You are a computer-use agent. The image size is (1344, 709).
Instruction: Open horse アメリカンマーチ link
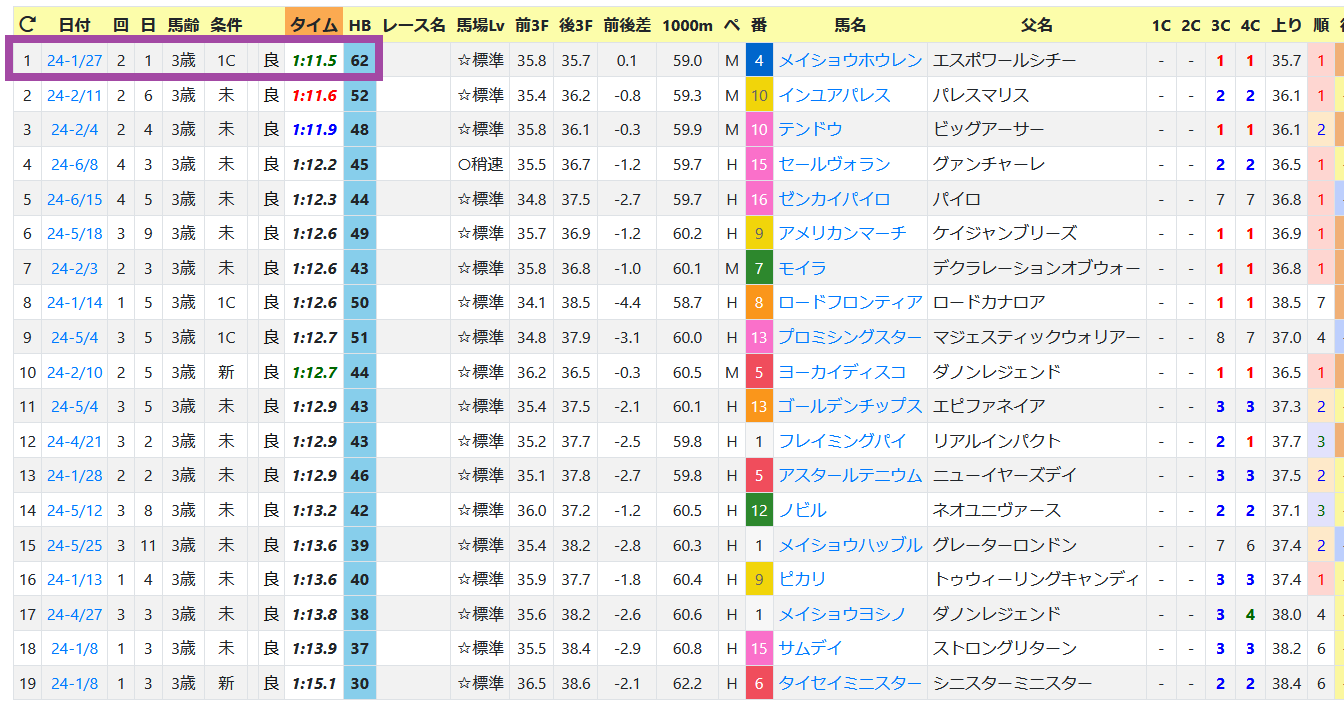pyautogui.click(x=842, y=234)
